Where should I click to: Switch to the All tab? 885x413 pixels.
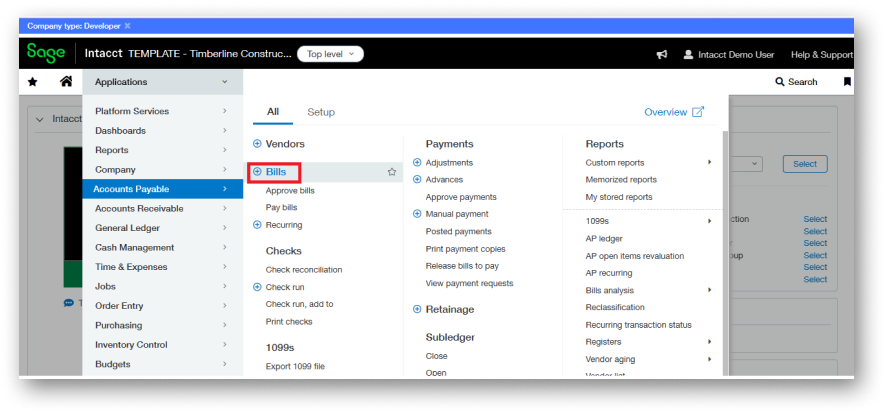(273, 112)
